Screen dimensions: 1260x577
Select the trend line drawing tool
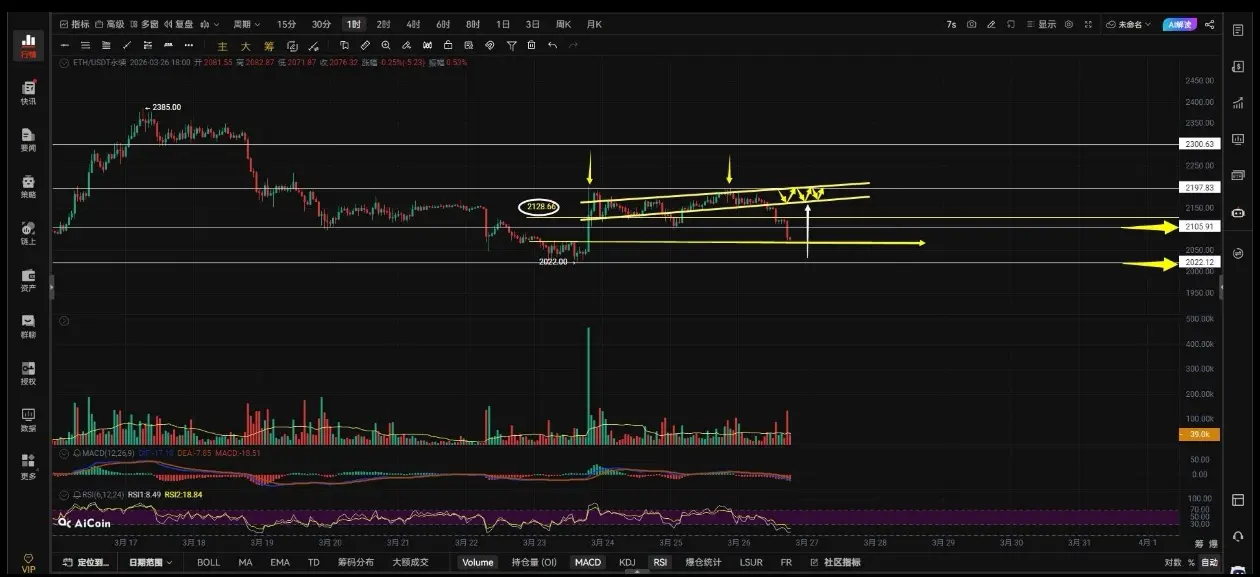(127, 45)
